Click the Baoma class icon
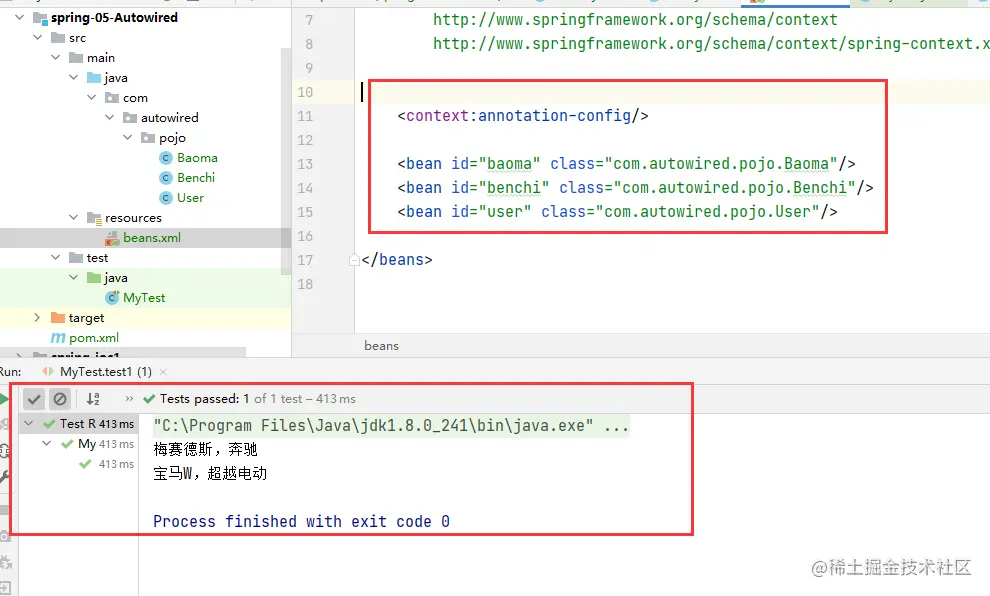This screenshot has width=990, height=596. point(166,158)
